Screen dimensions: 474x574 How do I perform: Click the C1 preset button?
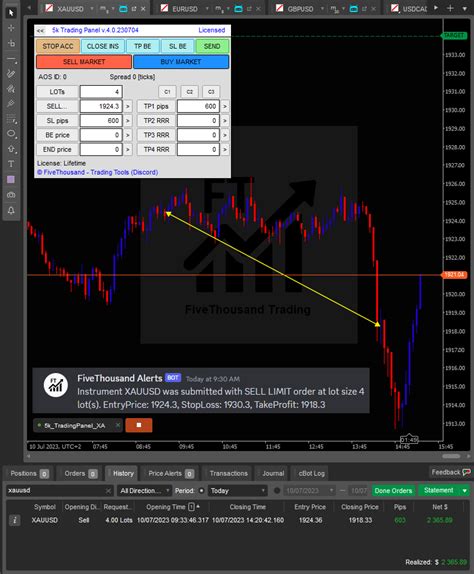tap(167, 92)
